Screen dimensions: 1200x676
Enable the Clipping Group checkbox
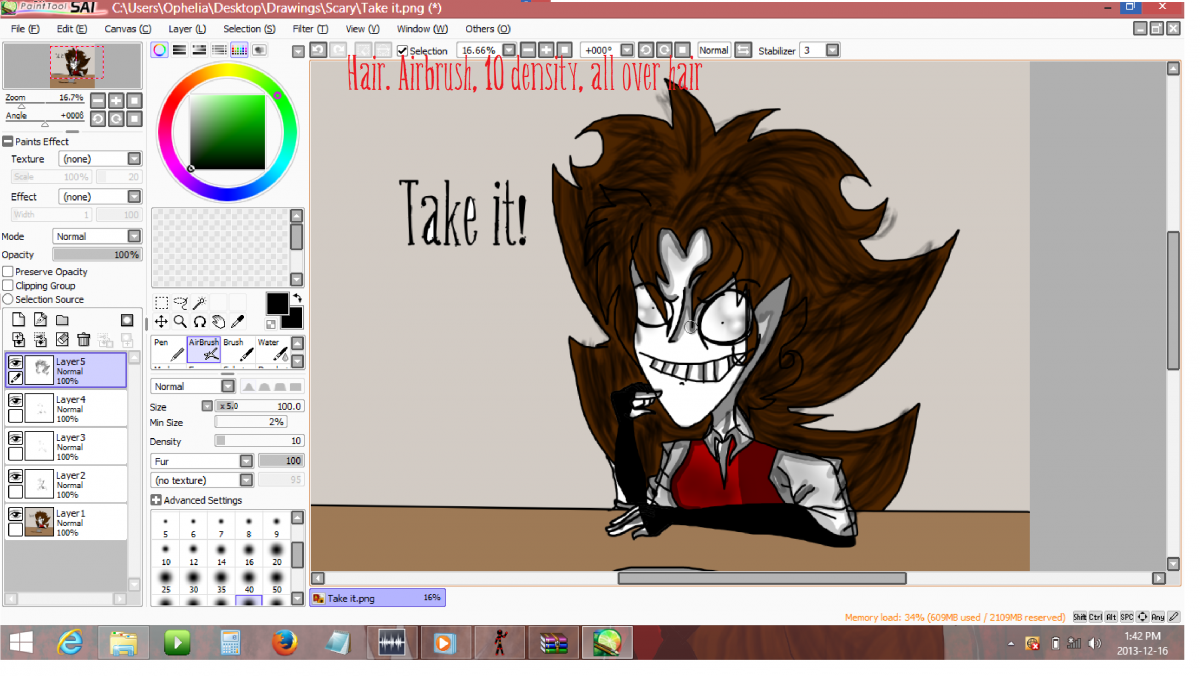click(8, 286)
